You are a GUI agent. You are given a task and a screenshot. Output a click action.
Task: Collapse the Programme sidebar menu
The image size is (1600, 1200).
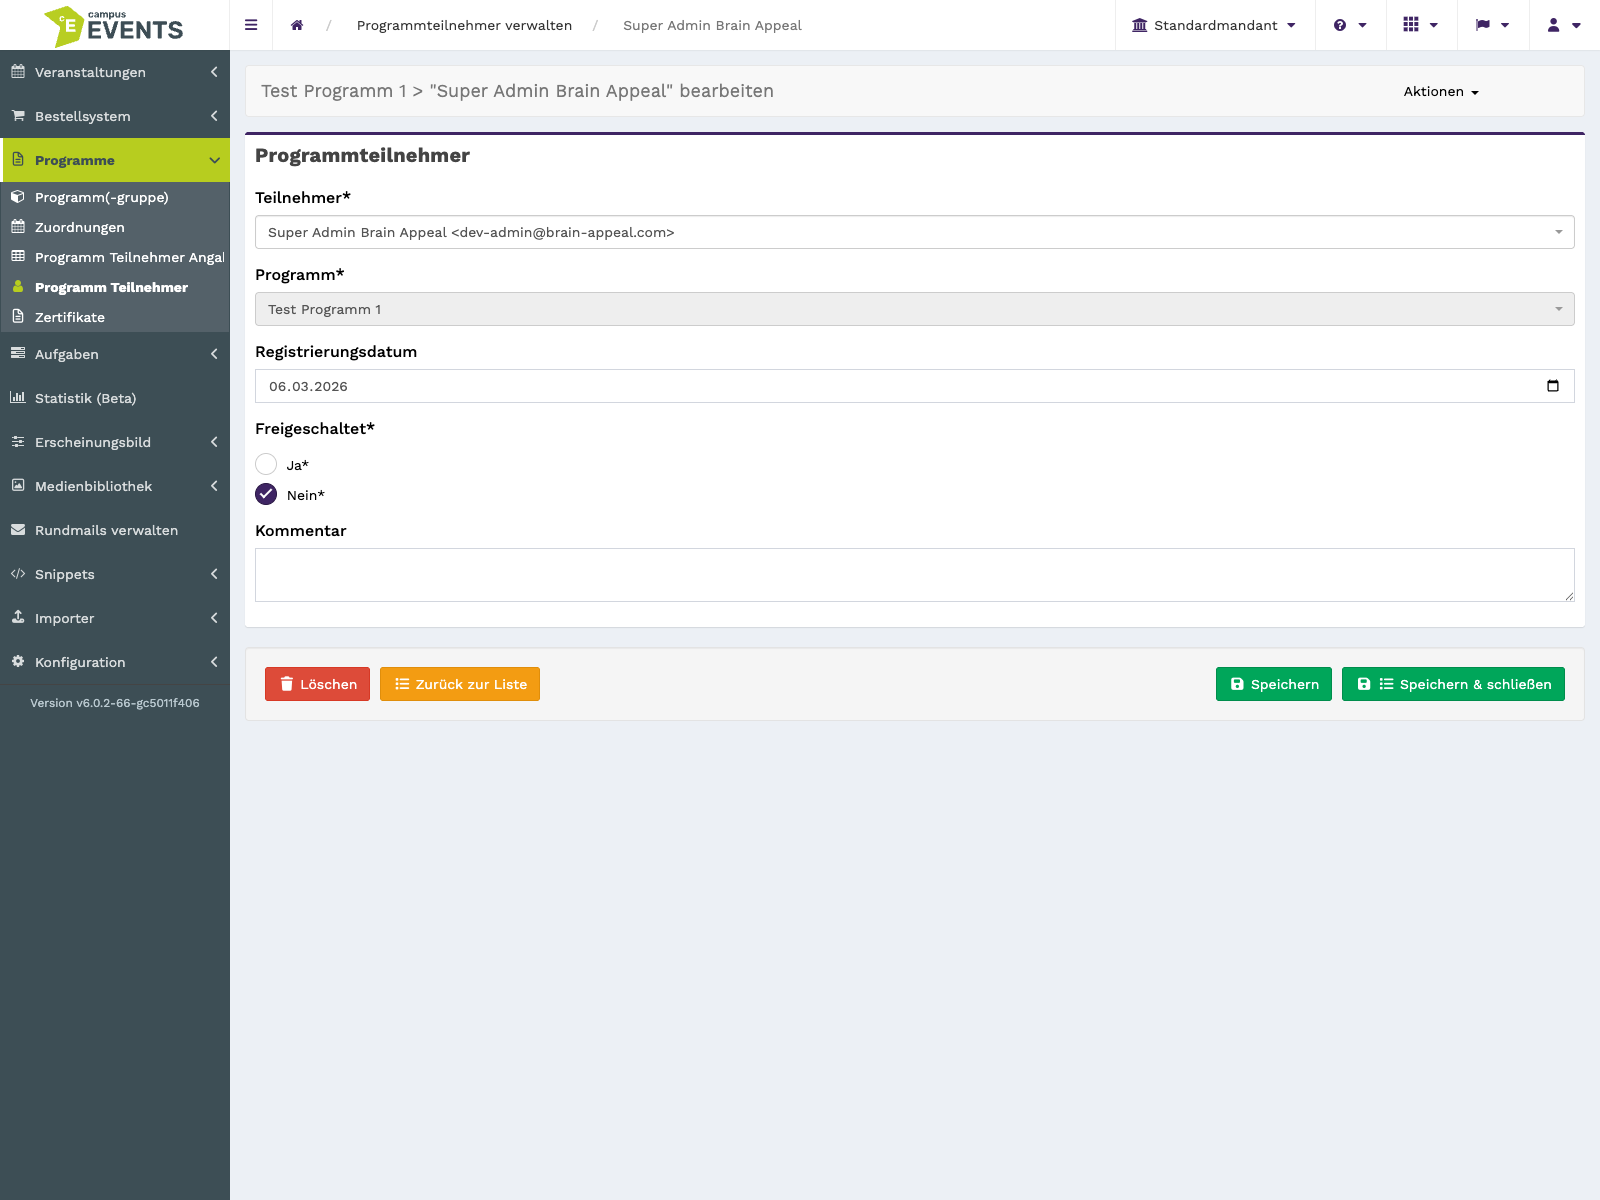pos(115,160)
